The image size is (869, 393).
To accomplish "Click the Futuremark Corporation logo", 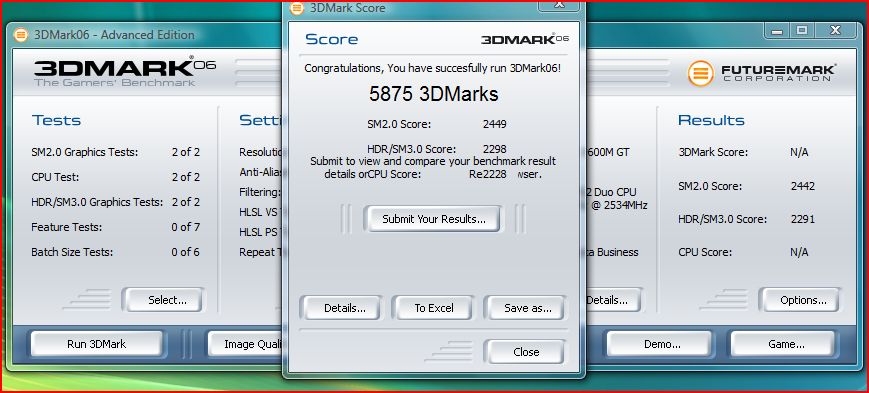I will tap(762, 73).
